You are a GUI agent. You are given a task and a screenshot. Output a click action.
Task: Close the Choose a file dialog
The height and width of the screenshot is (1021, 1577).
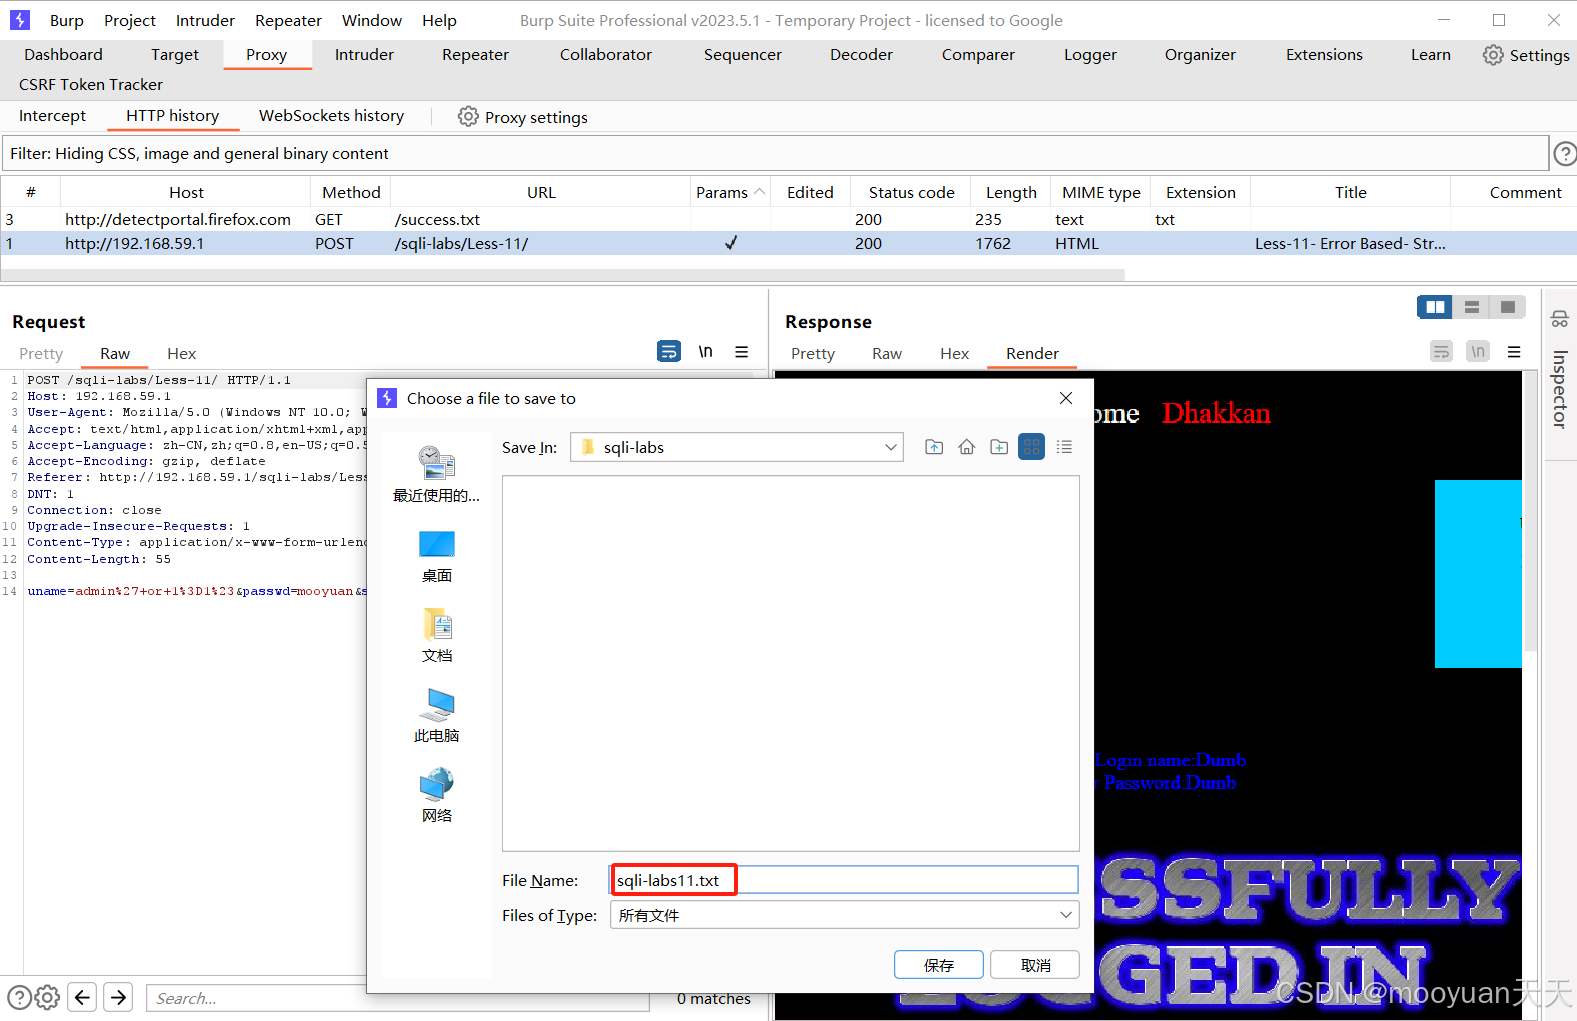[1066, 398]
